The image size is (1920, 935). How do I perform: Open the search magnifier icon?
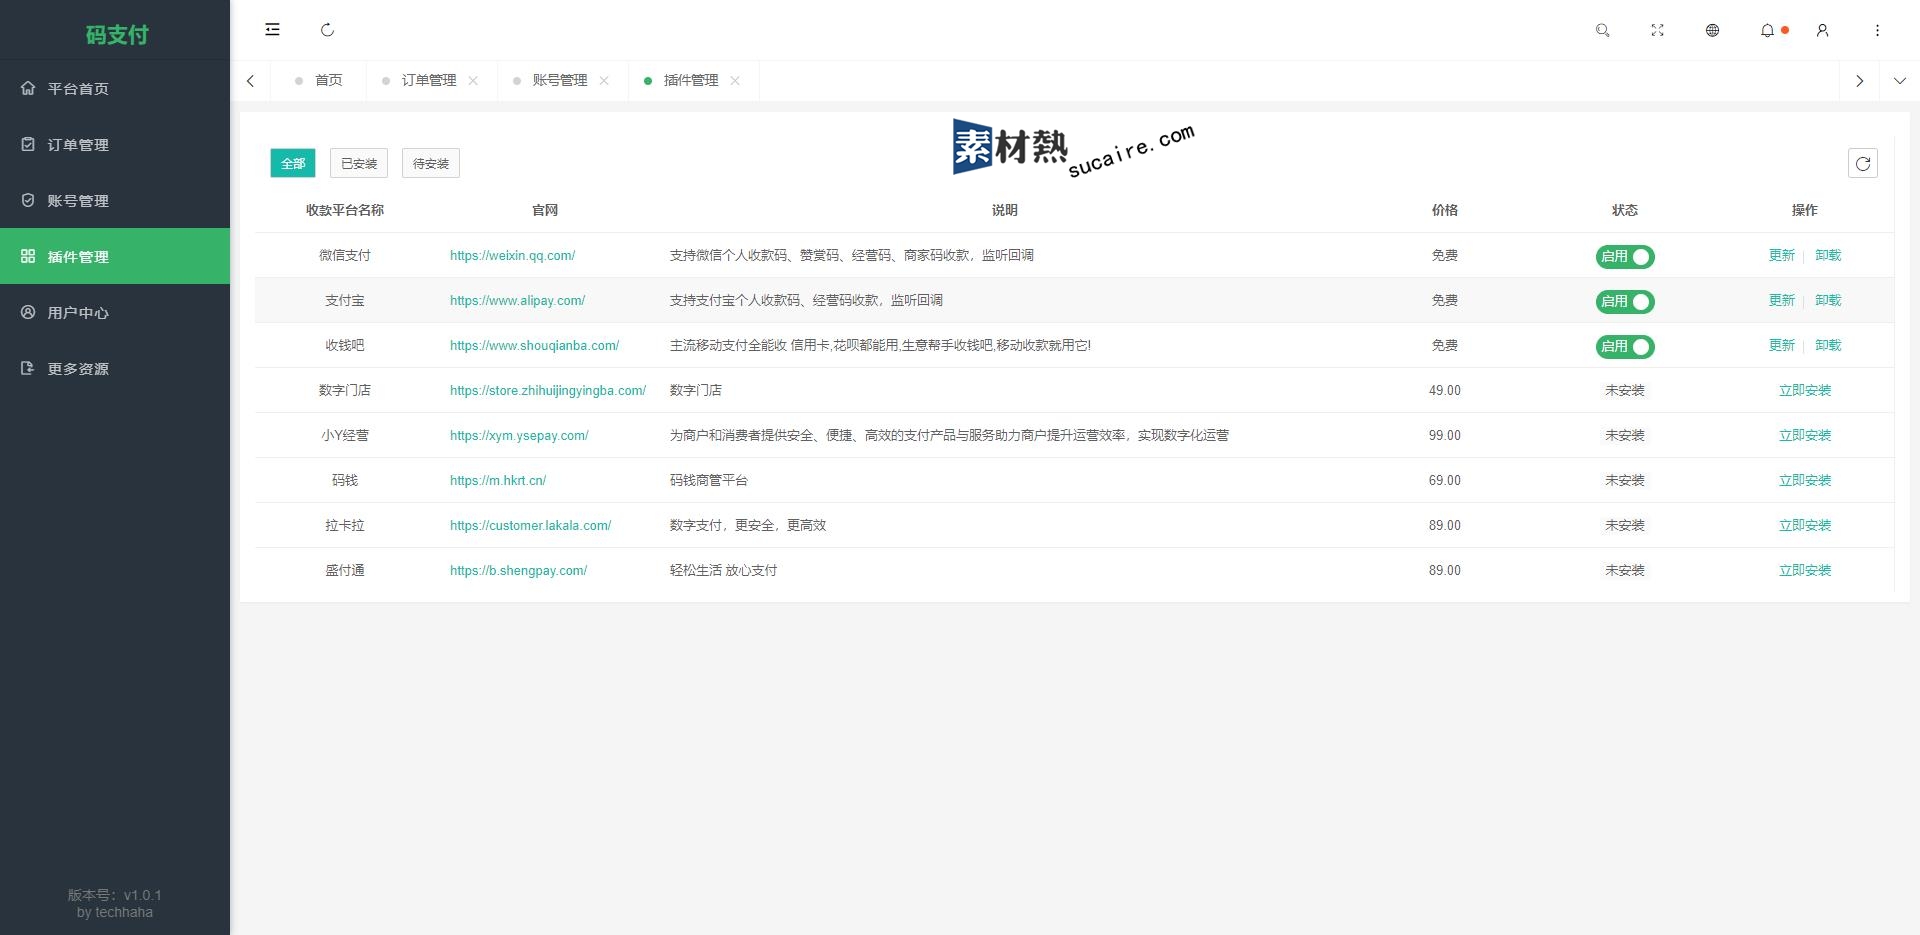(1602, 30)
